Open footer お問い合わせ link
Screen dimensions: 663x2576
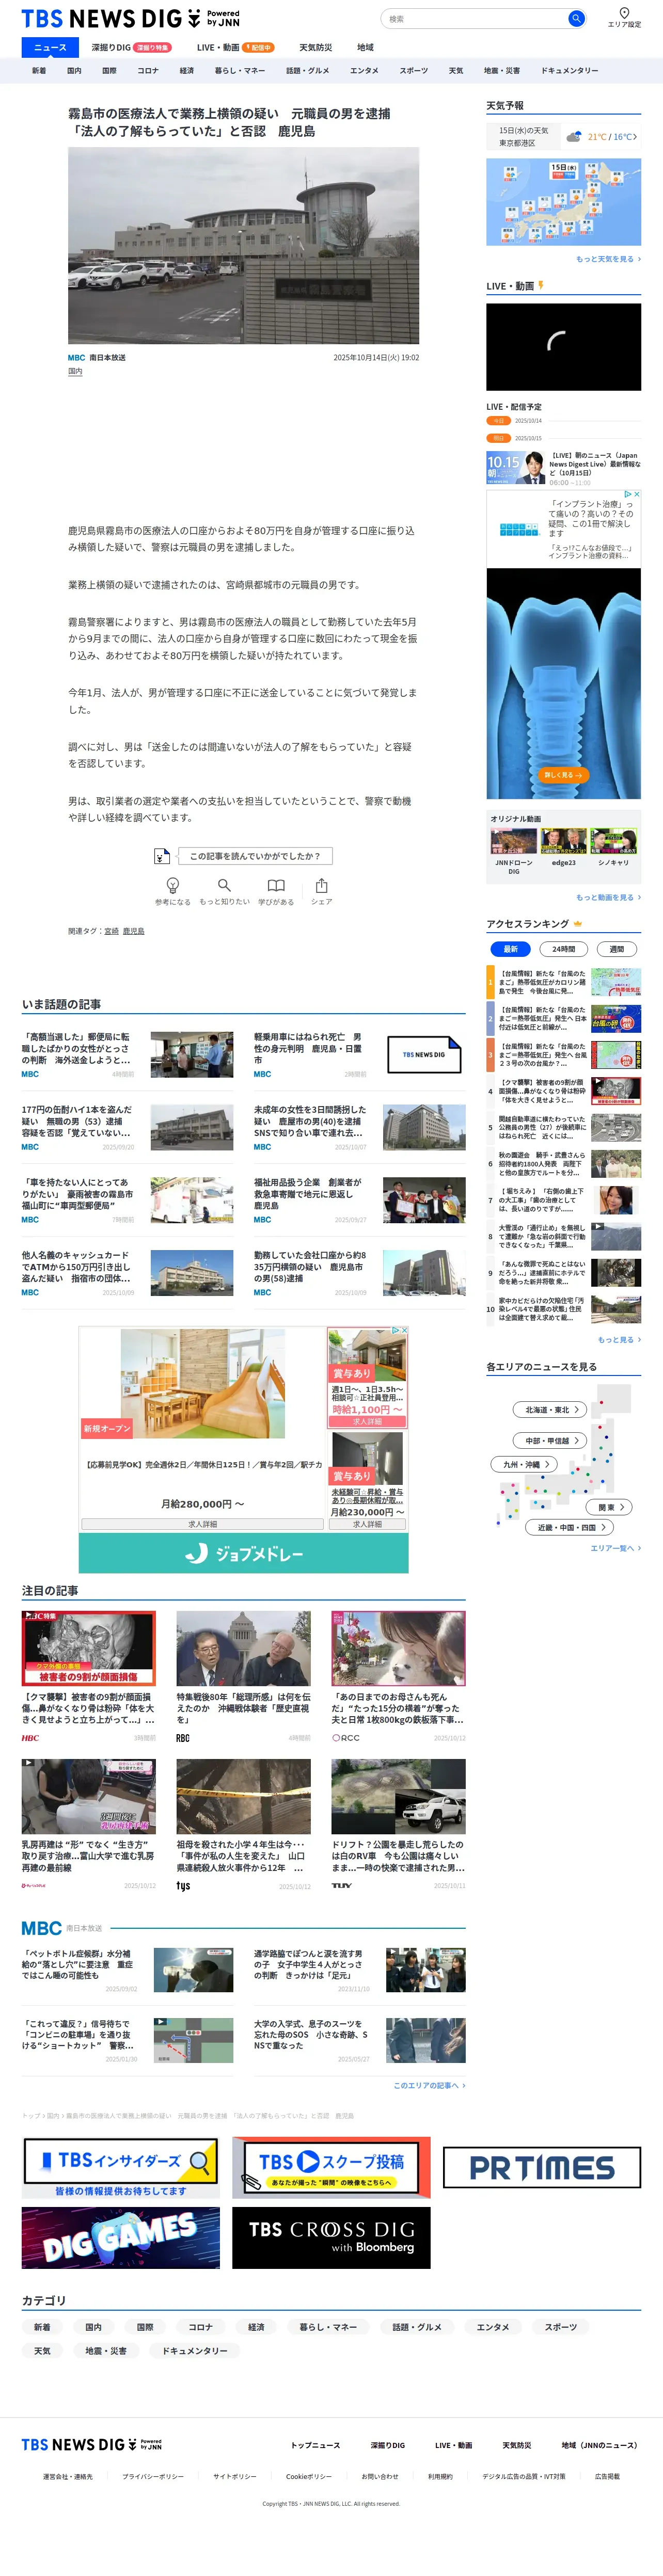coord(380,2477)
